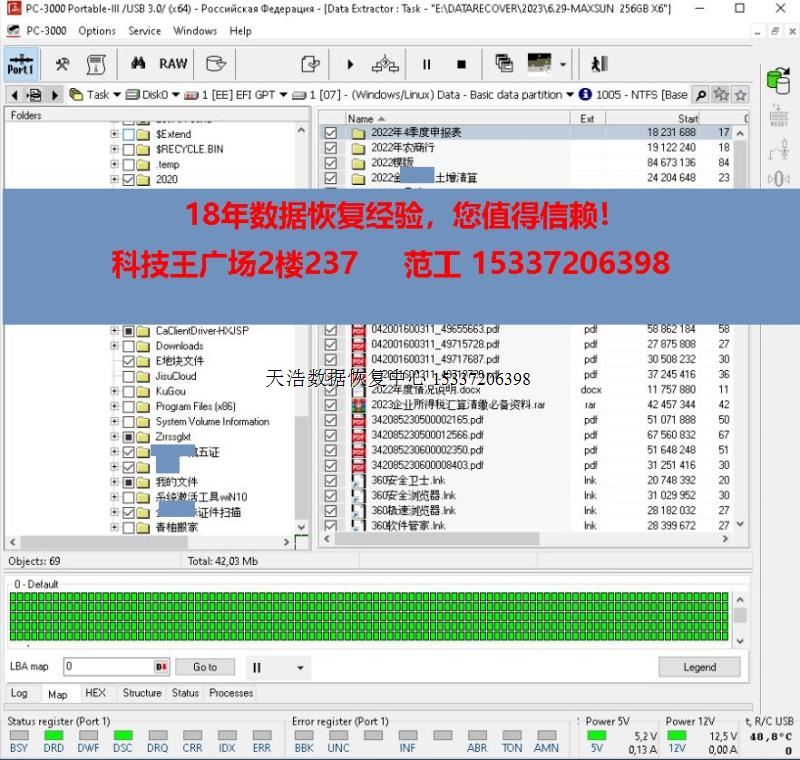The height and width of the screenshot is (760, 800).
Task: Toggle checkbox for 2022年4季度申报表 folder
Action: [x=331, y=133]
